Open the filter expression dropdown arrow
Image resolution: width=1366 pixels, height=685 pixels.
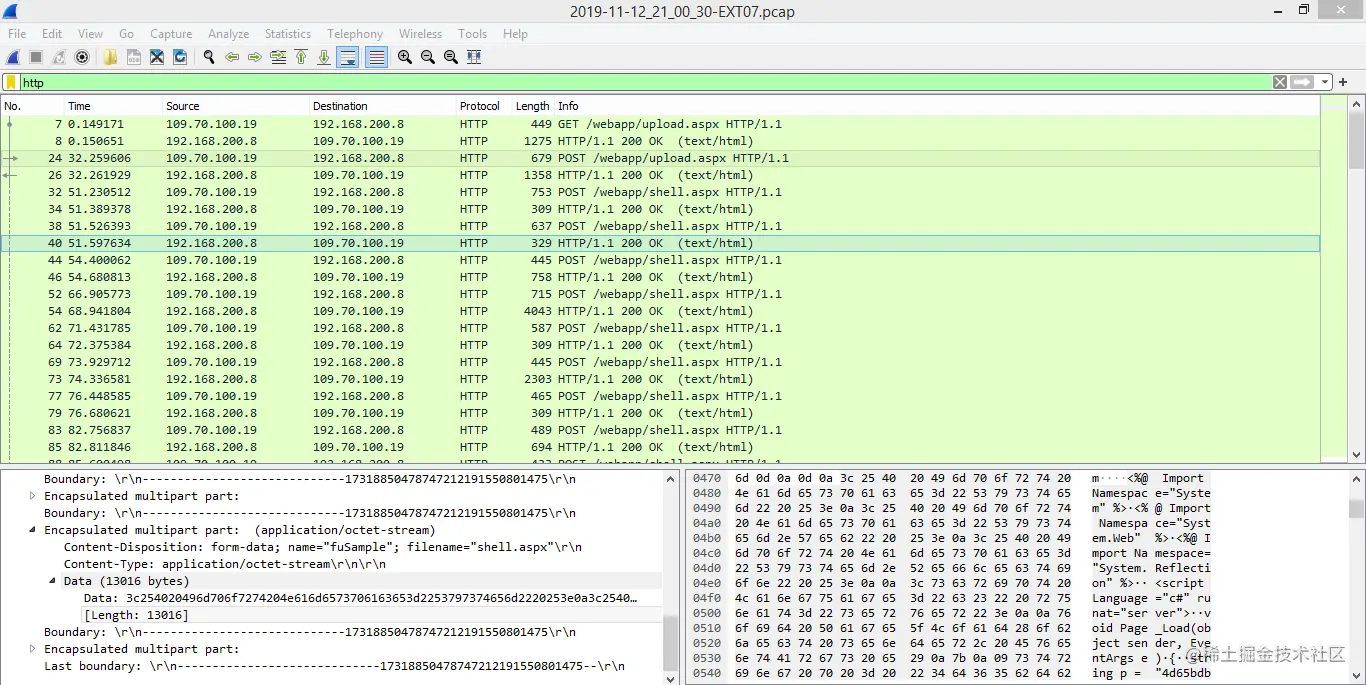click(1325, 82)
